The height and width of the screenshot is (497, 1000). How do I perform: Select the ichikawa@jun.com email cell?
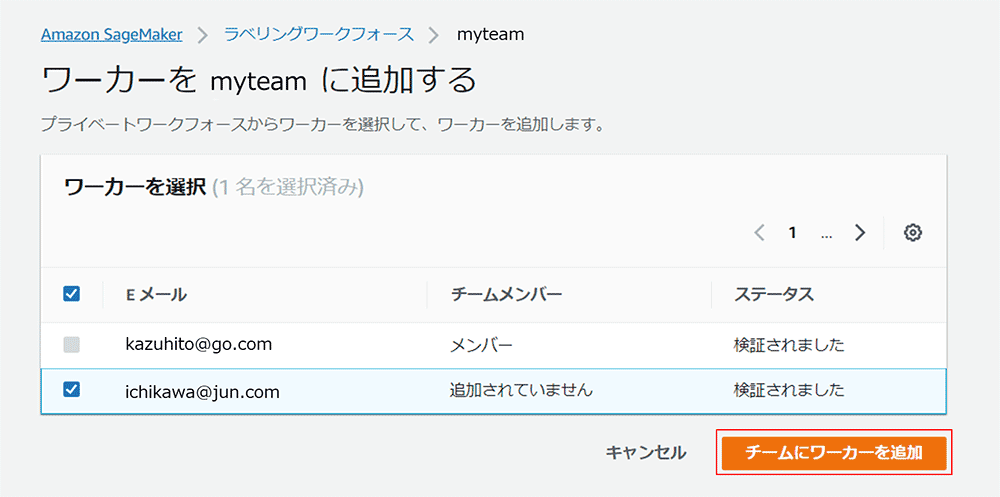coord(202,392)
